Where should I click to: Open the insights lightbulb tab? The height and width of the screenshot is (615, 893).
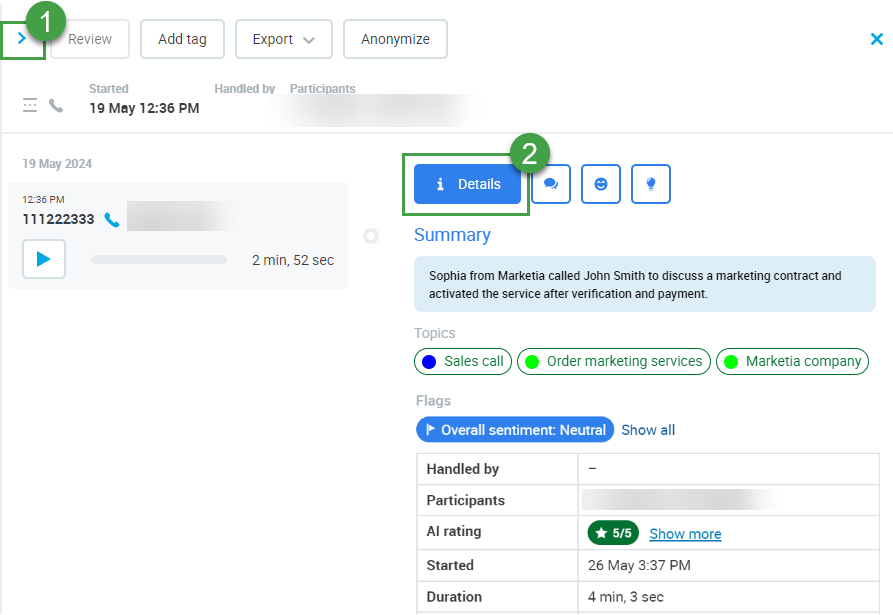point(651,184)
